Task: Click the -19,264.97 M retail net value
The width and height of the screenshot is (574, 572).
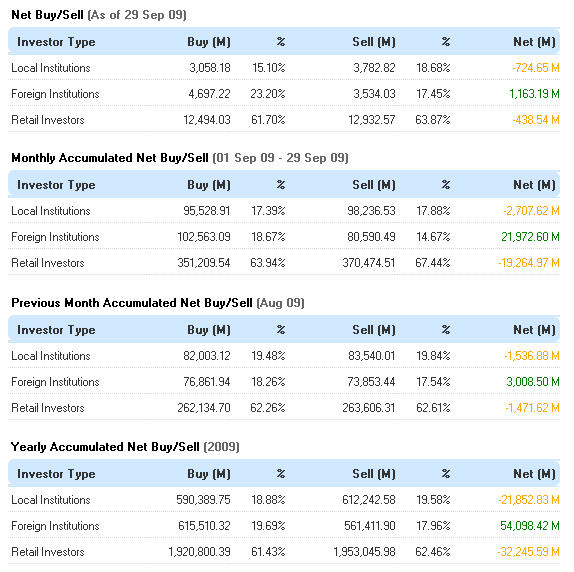Action: pyautogui.click(x=529, y=263)
